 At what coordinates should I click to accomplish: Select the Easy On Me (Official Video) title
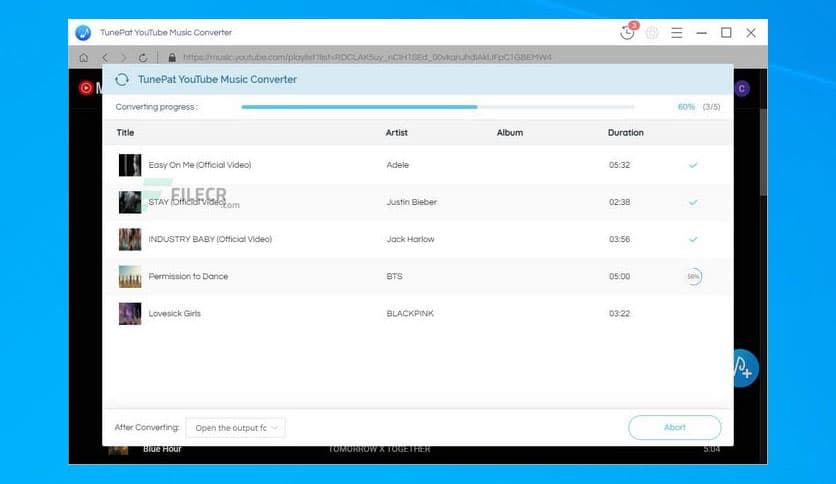200,165
